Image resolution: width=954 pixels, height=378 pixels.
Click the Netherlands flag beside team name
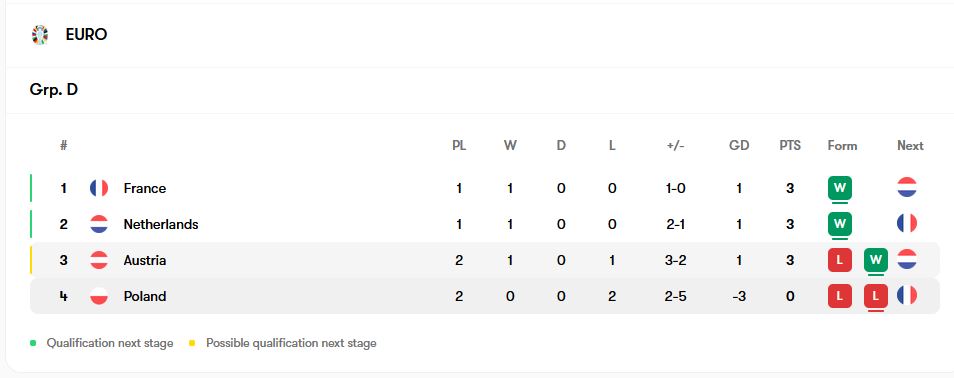(99, 224)
